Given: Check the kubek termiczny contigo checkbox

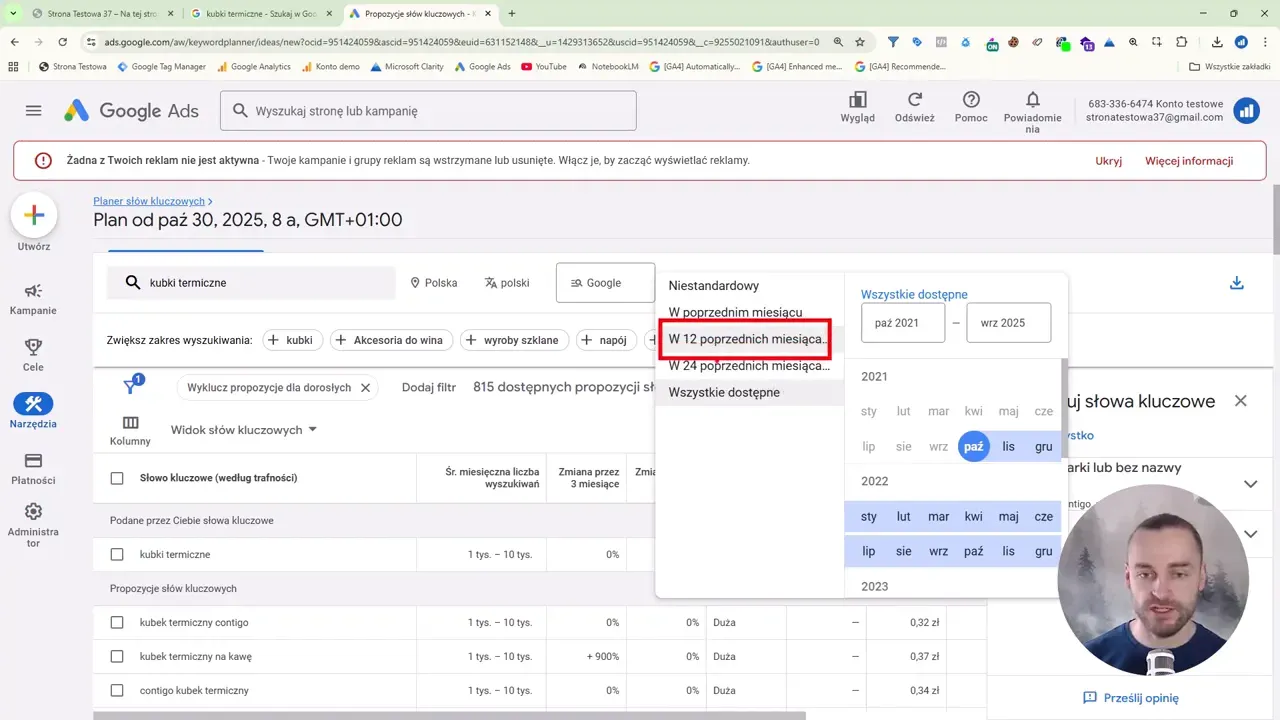Looking at the screenshot, I should [117, 622].
